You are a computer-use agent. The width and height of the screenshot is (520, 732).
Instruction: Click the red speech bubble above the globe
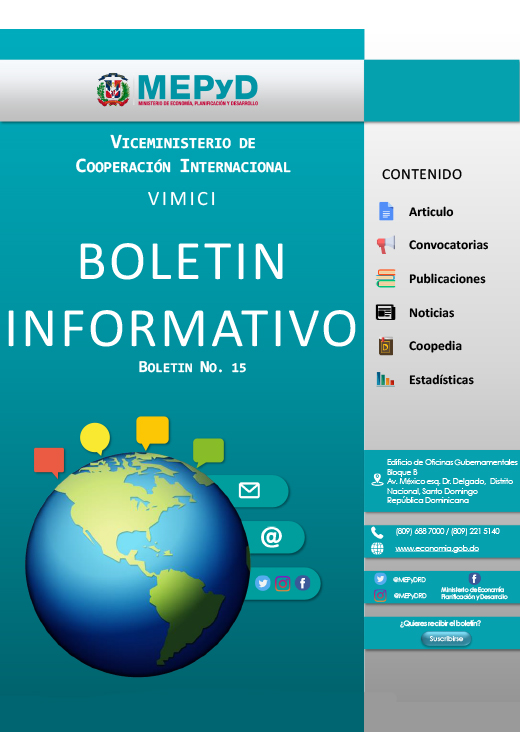[x=49, y=462]
